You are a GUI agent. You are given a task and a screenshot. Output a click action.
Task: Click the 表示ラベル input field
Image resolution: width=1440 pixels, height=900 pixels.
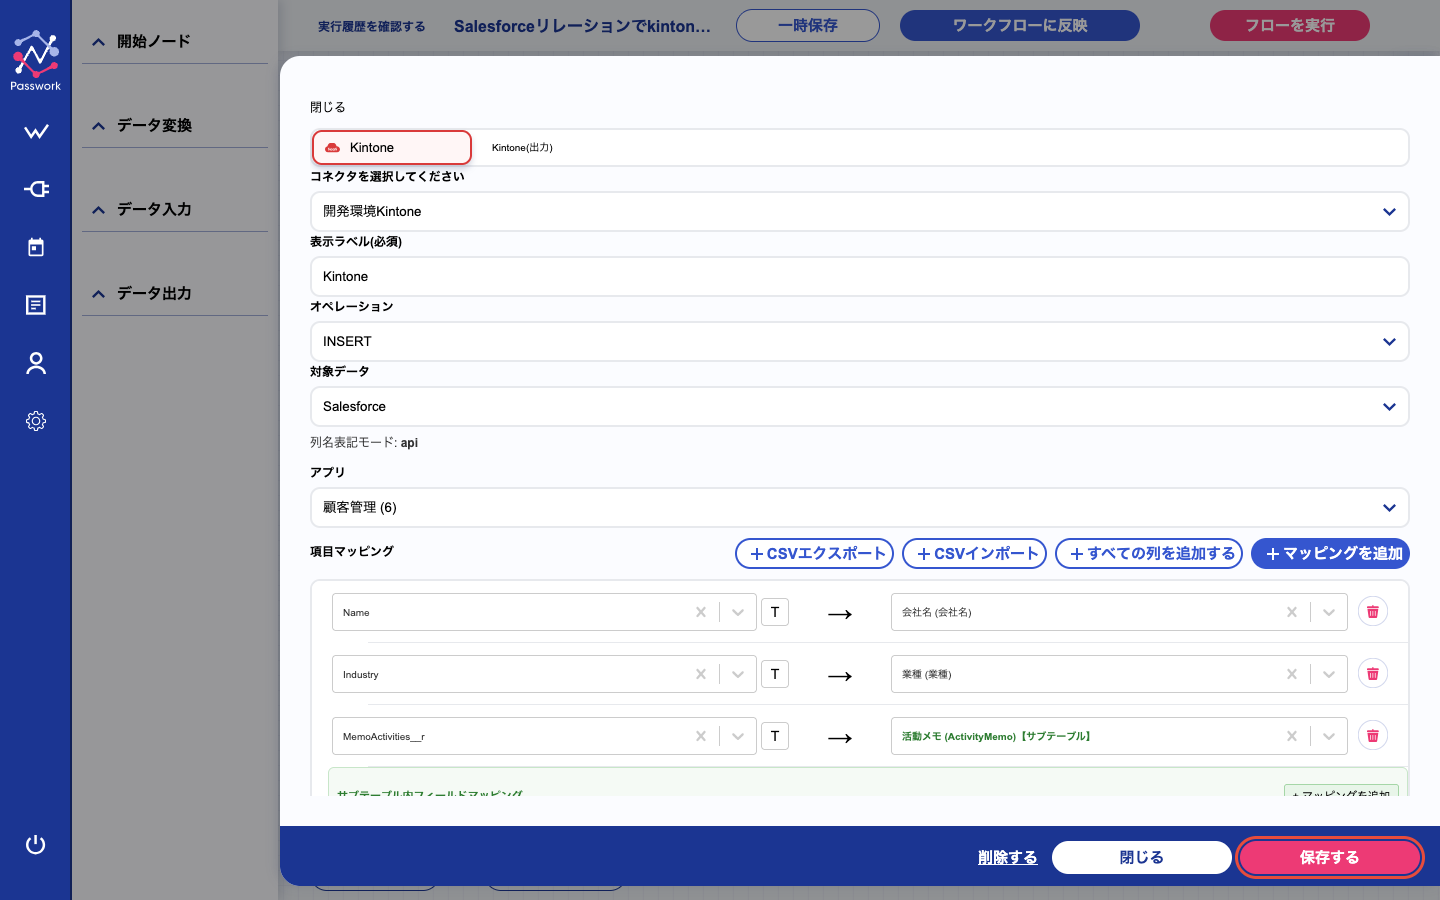click(x=860, y=277)
